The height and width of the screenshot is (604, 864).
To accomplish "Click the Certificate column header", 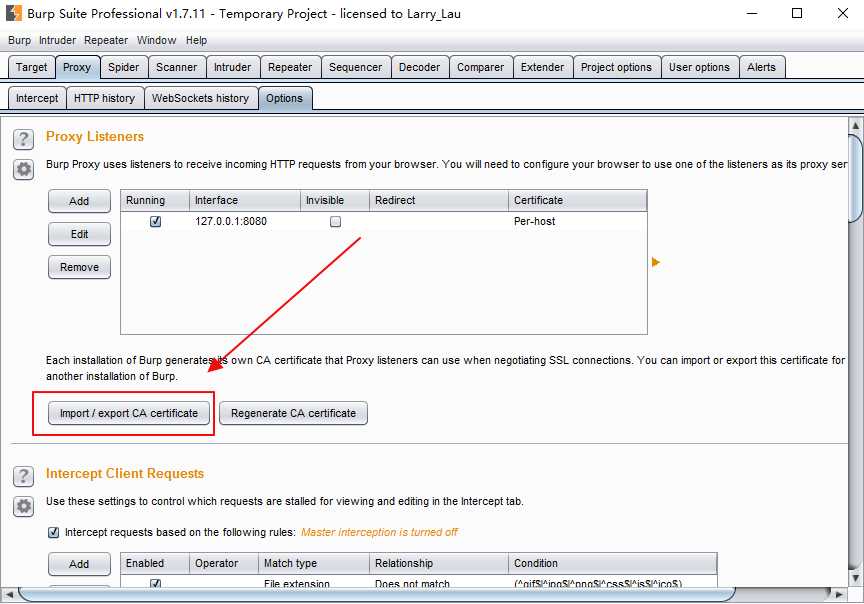I will (577, 201).
